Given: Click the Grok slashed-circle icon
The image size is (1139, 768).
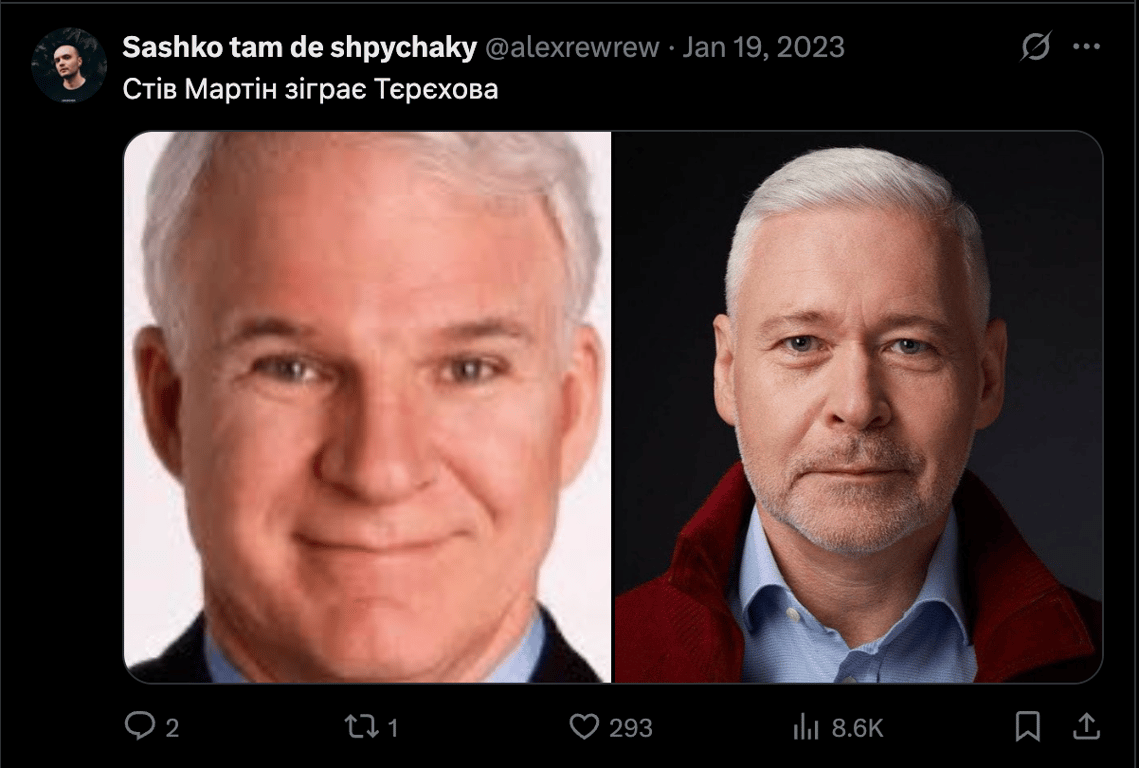Looking at the screenshot, I should [1035, 47].
